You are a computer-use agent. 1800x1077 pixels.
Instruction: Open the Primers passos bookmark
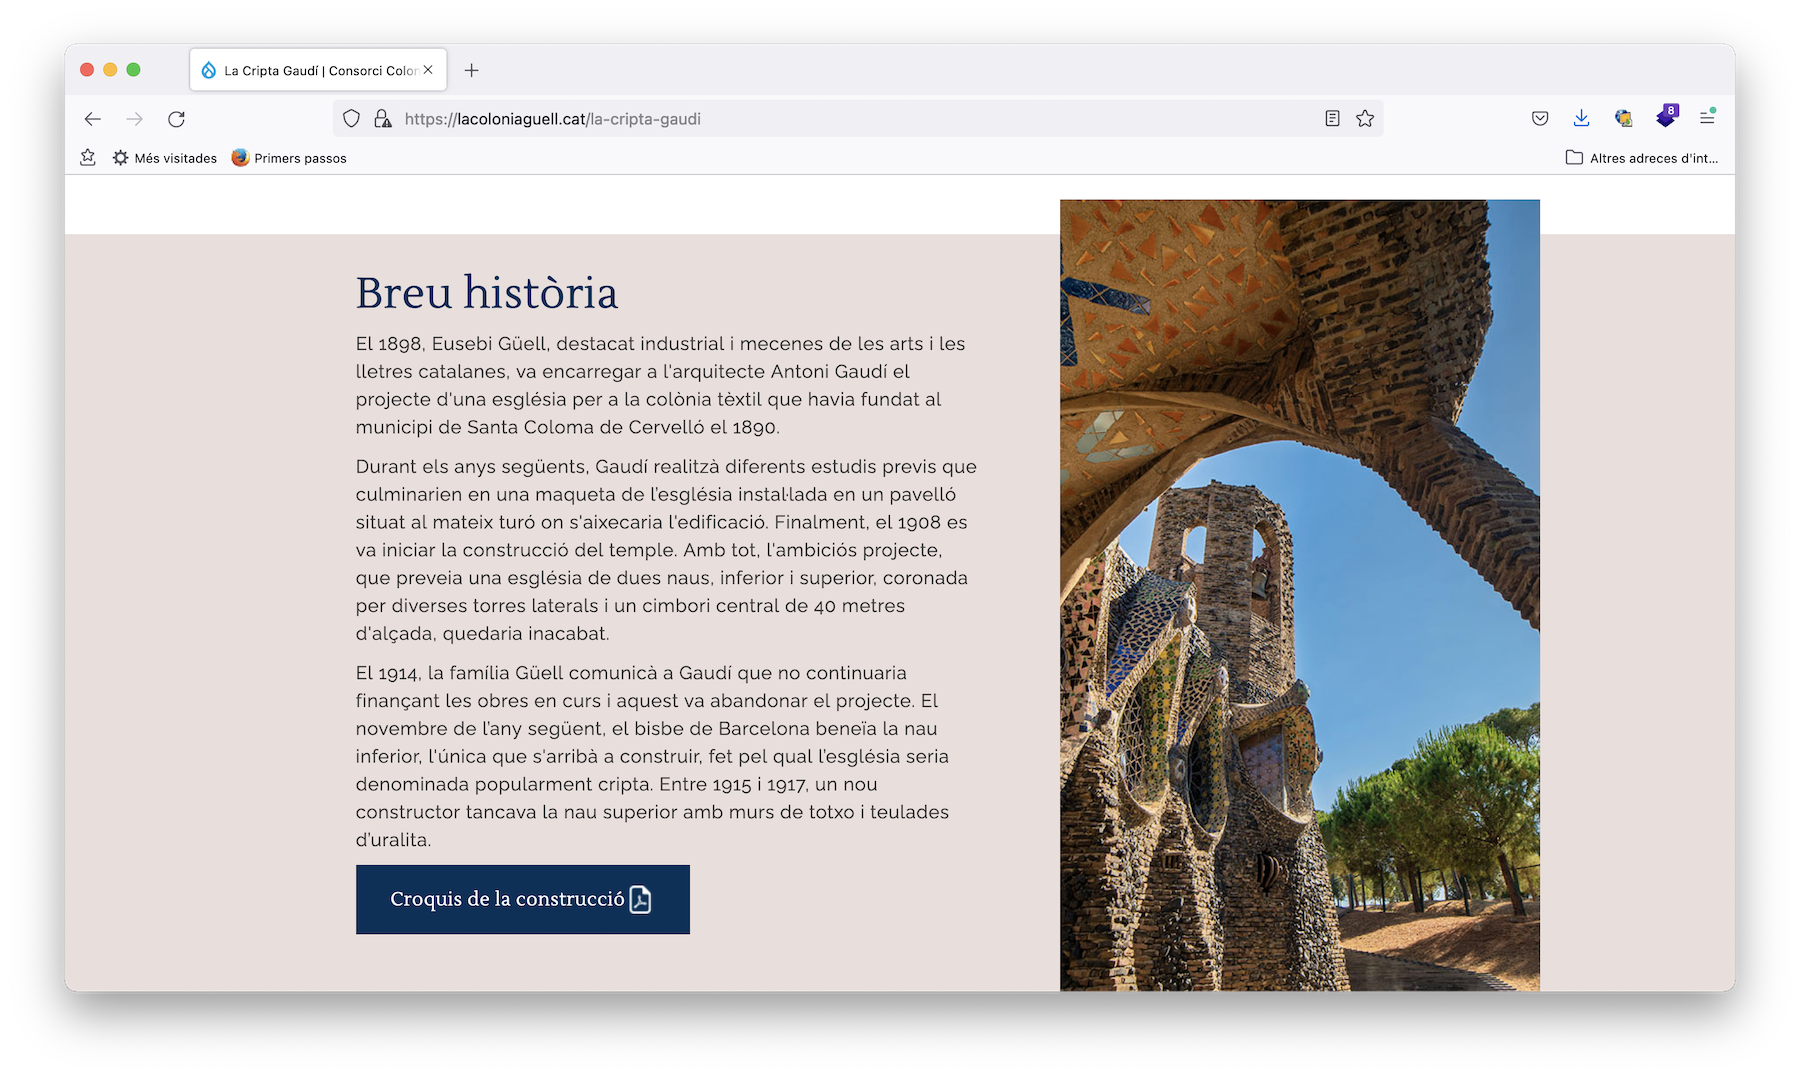(289, 158)
